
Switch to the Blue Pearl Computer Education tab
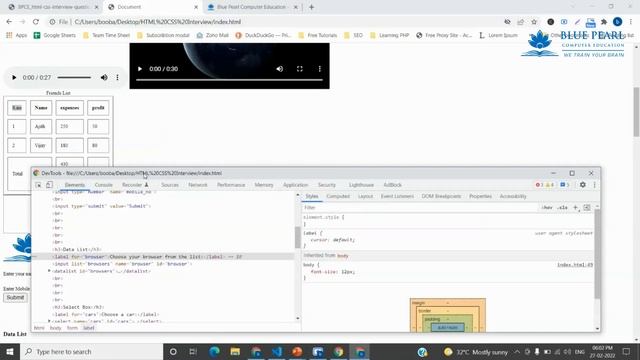point(252,7)
